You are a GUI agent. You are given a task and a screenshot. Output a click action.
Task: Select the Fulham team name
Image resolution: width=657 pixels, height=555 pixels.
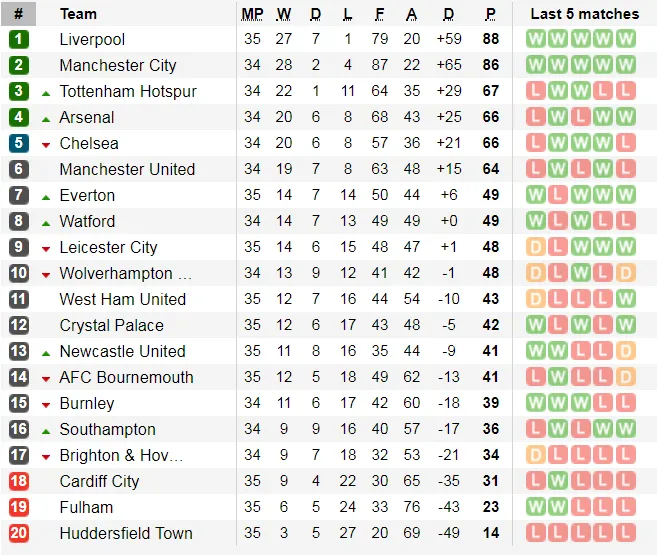click(86, 507)
